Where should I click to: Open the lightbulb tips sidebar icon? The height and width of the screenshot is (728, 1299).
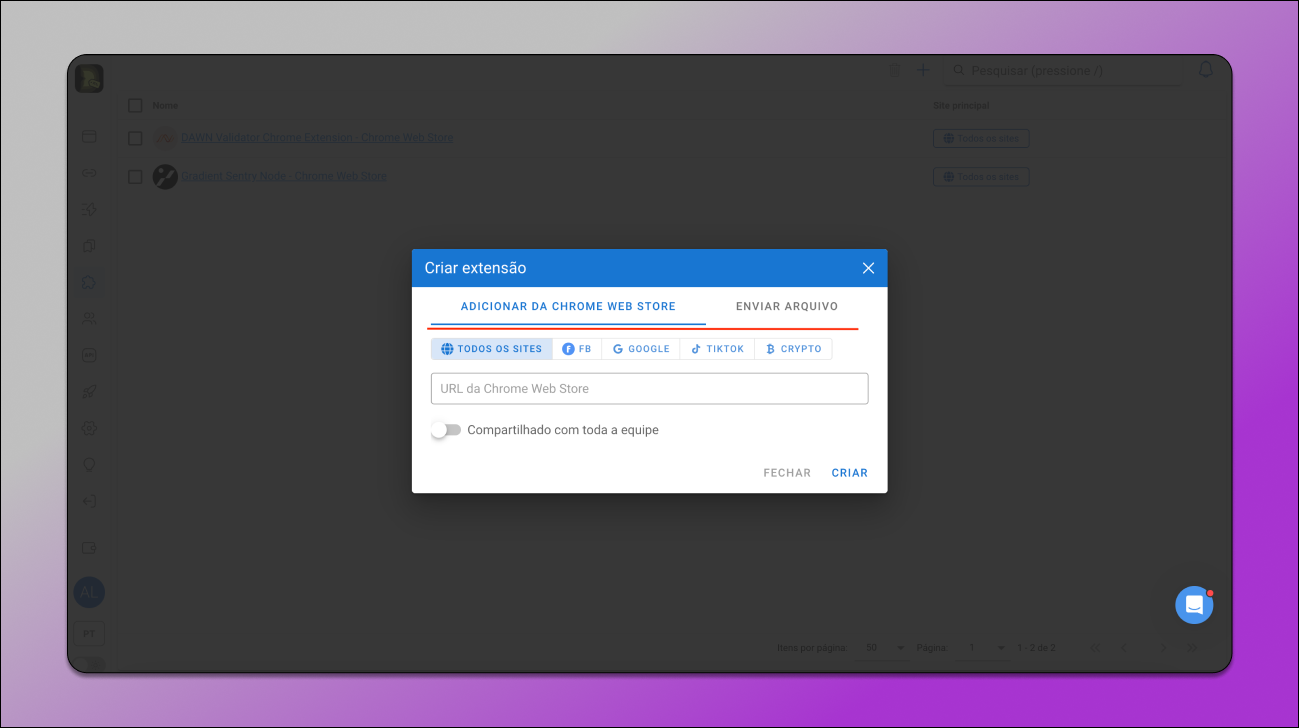pos(89,464)
